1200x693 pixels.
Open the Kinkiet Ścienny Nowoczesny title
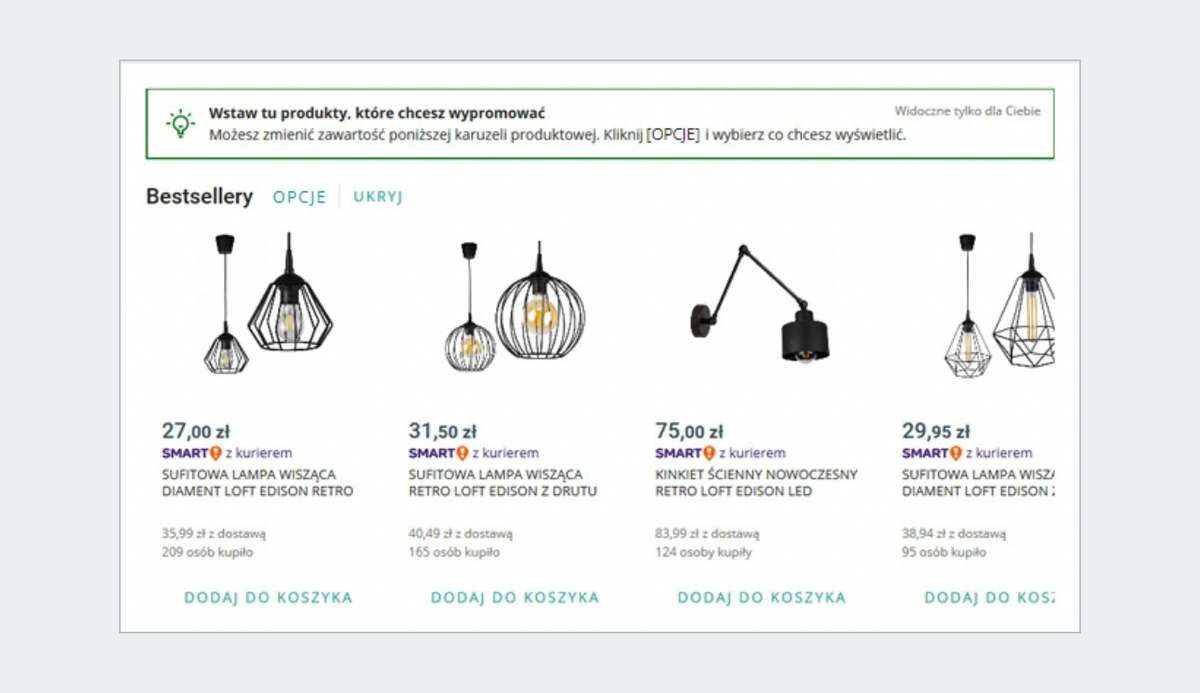[x=756, y=483]
